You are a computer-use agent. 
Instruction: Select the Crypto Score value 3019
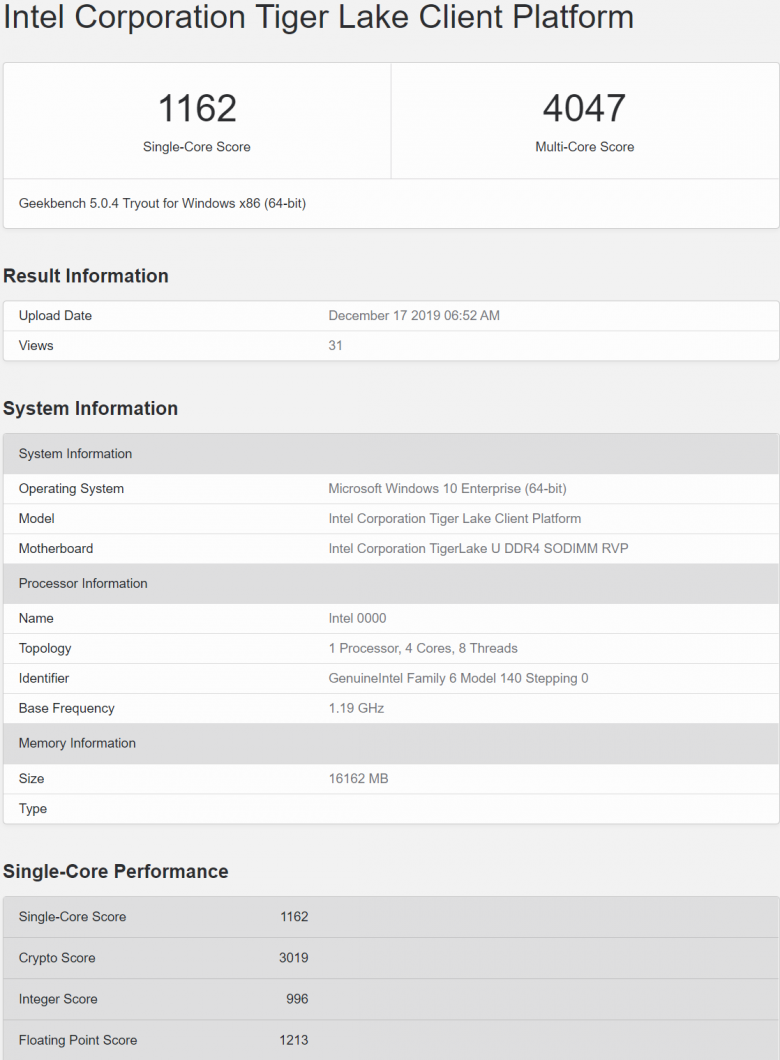(293, 958)
